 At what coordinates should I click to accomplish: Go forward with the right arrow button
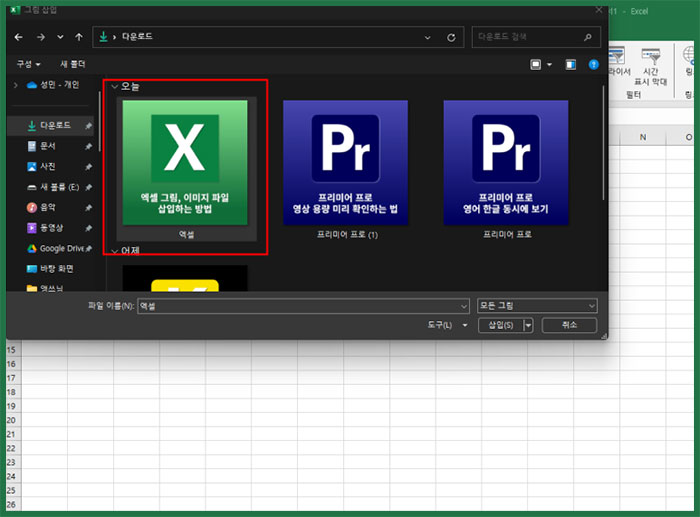pos(41,37)
